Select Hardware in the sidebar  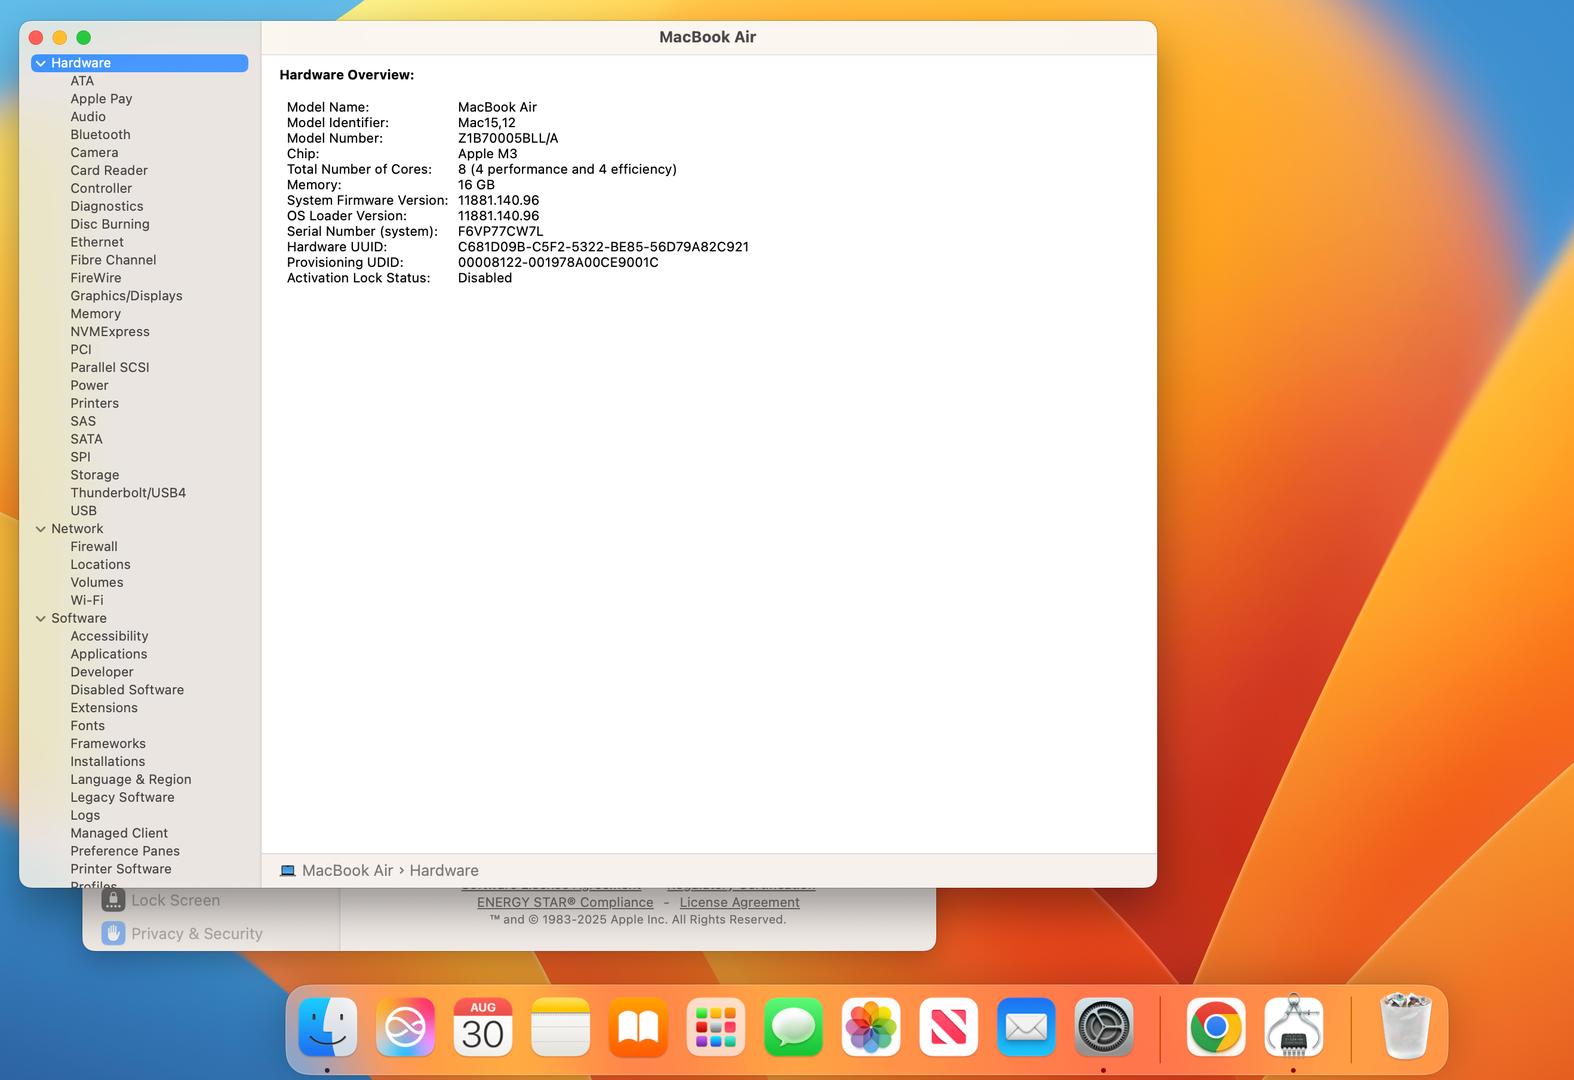(139, 63)
